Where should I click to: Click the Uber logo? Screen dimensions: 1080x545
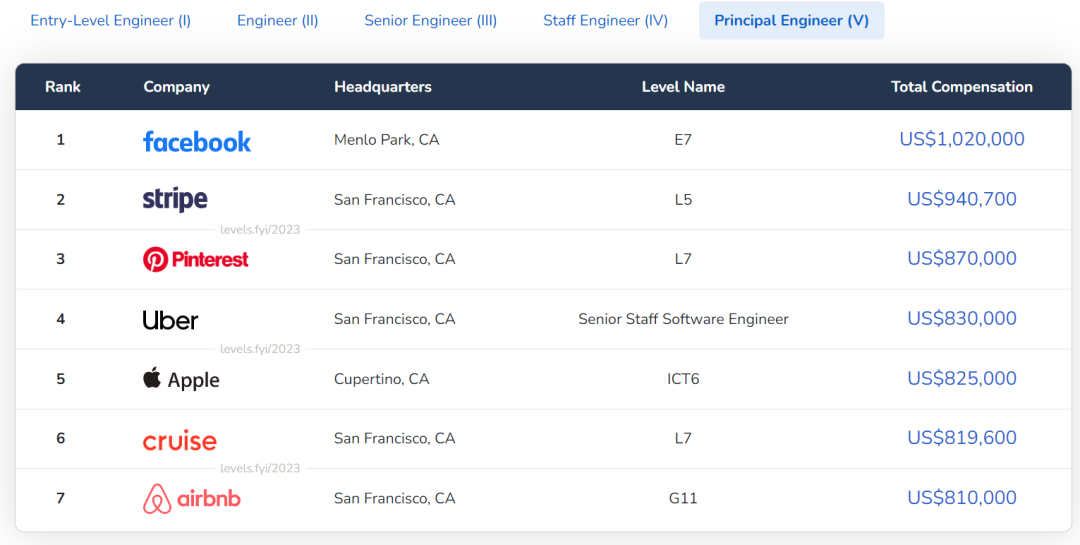pyautogui.click(x=171, y=320)
